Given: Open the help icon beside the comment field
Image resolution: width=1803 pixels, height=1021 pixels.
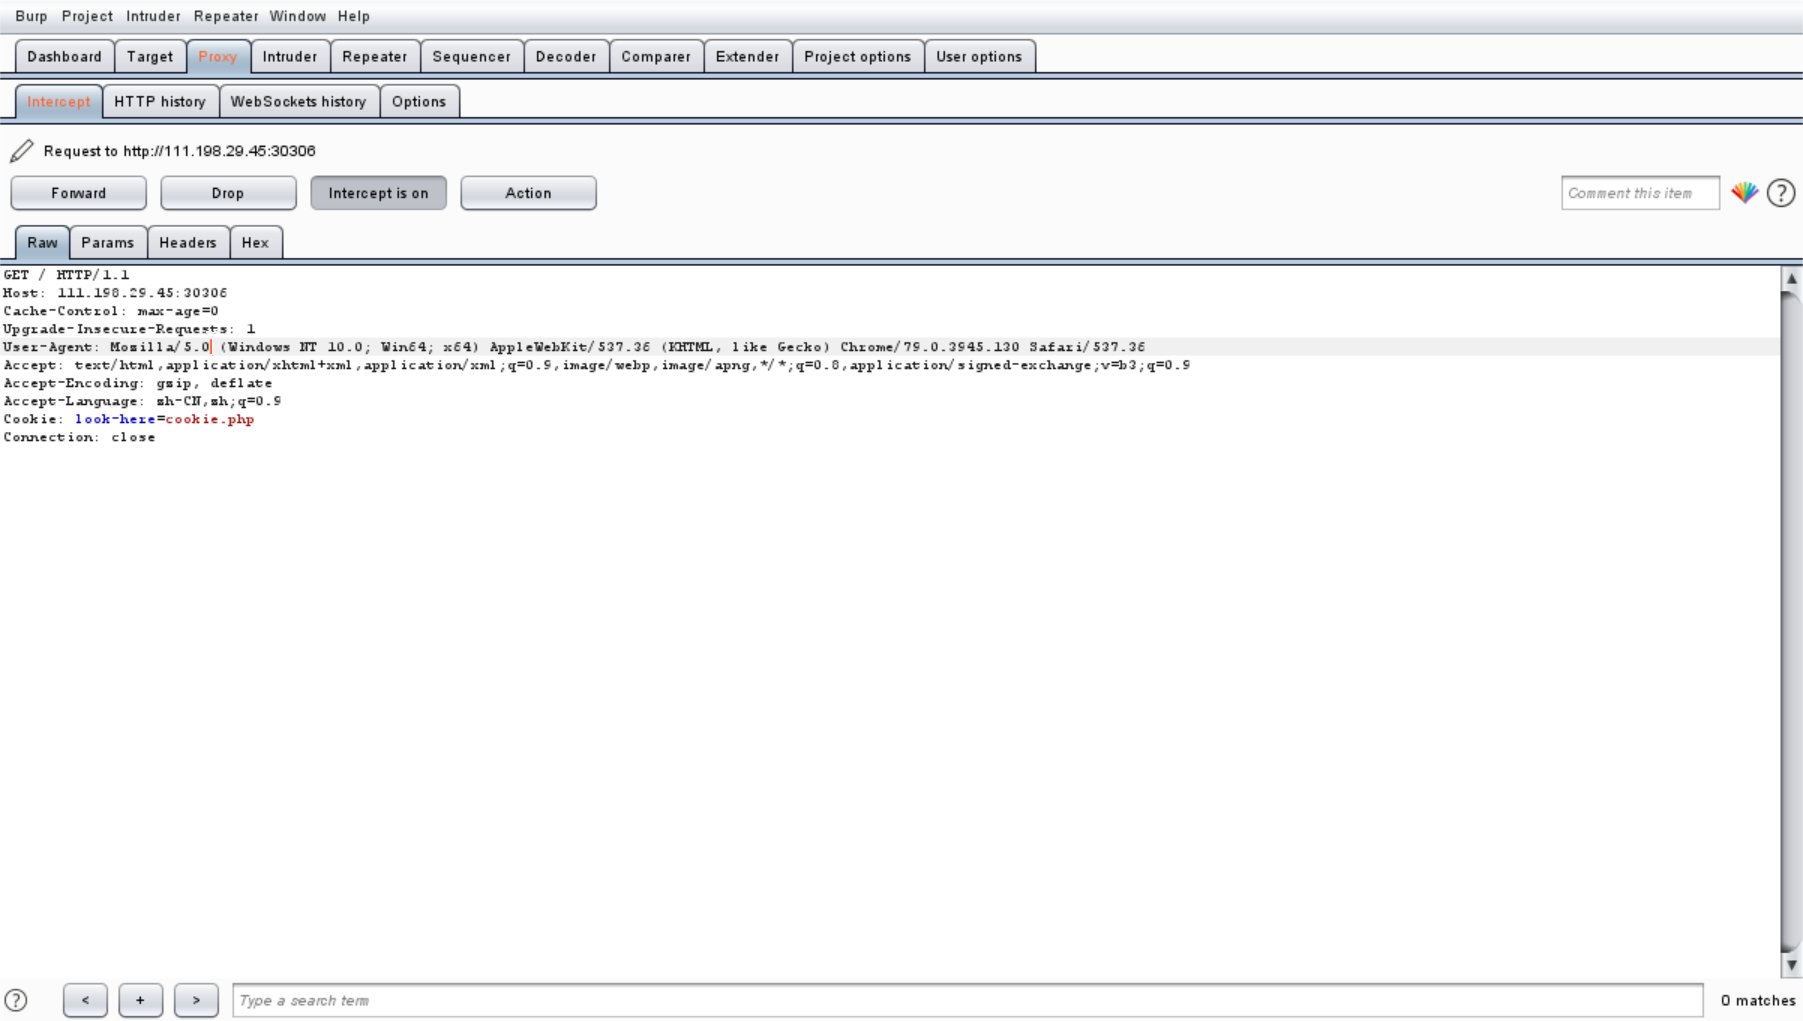Looking at the screenshot, I should (x=1781, y=193).
